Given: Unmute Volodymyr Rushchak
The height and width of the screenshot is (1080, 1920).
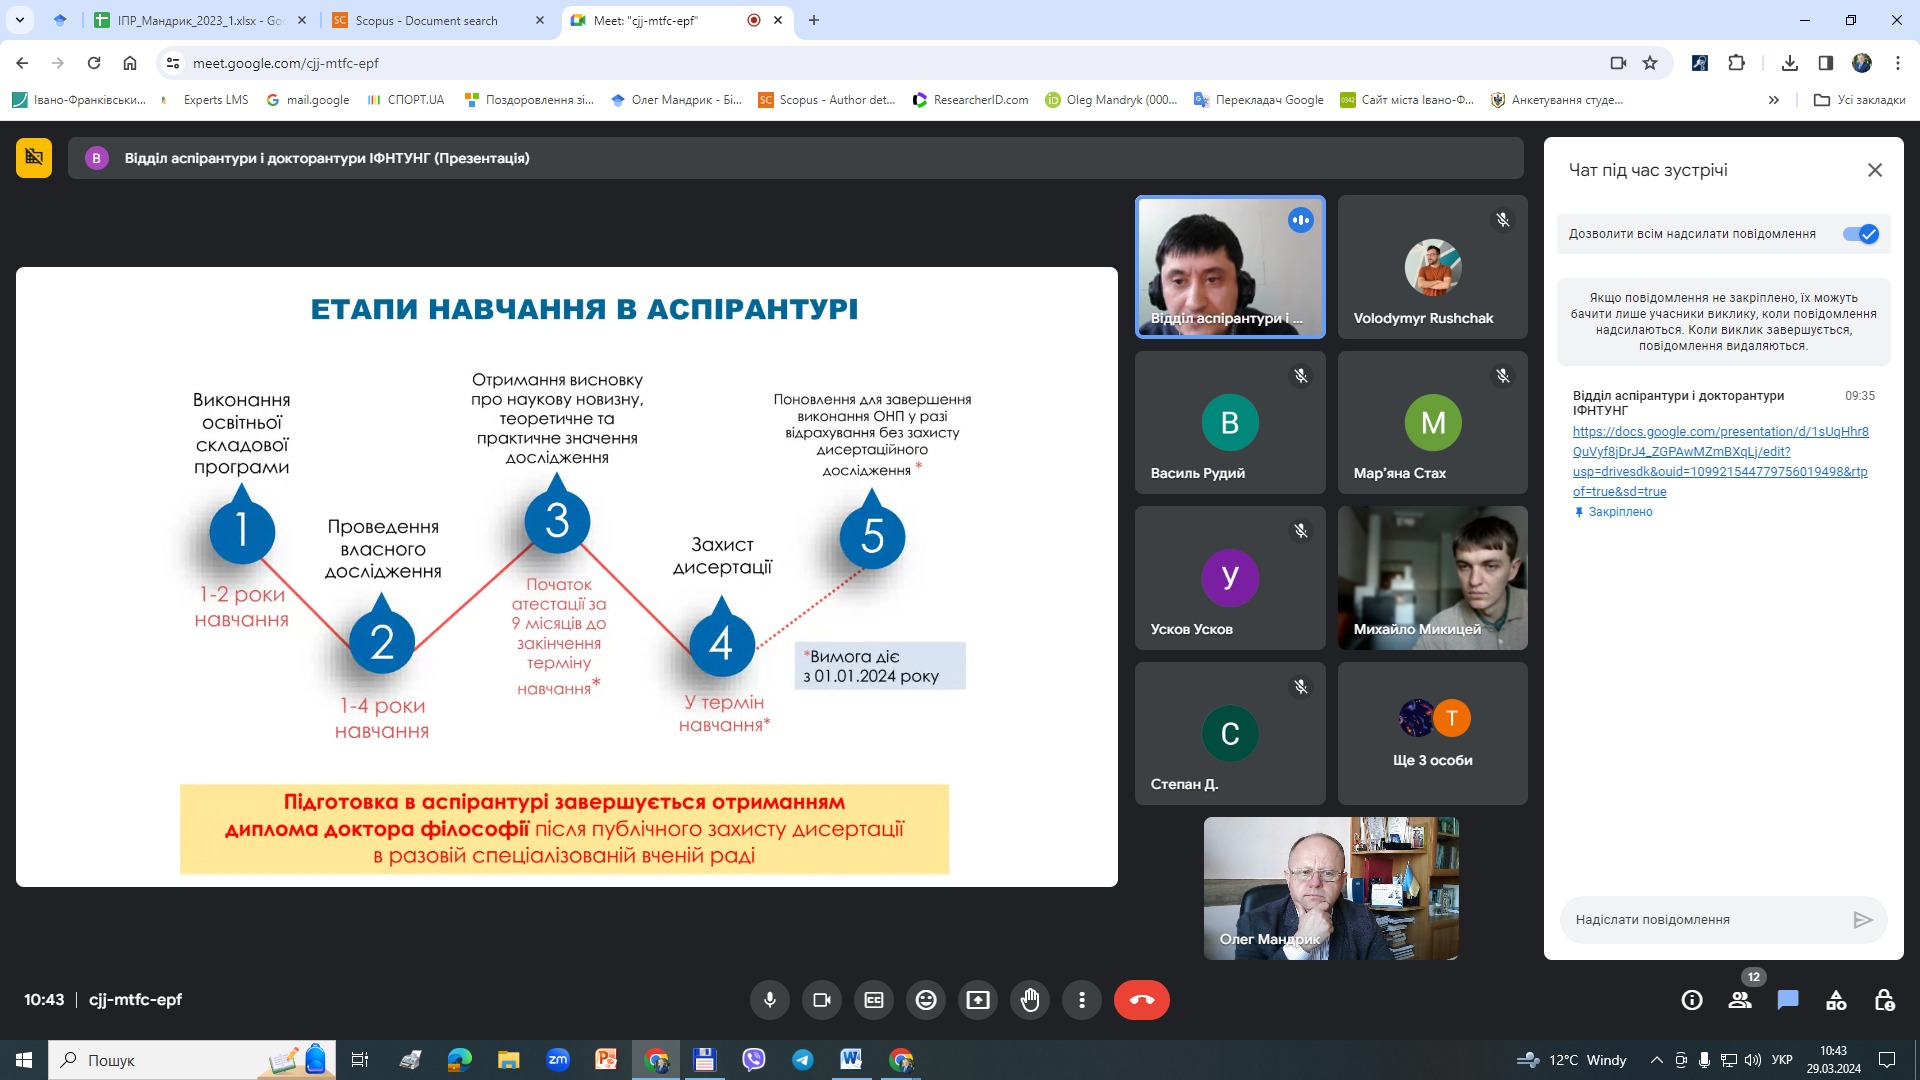Looking at the screenshot, I should coord(1503,220).
